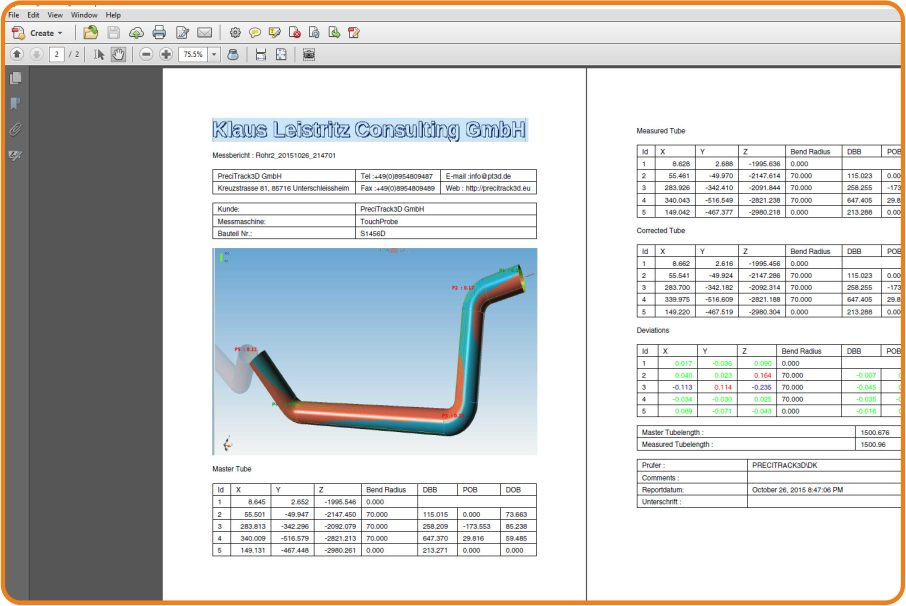Open the Window menu

pyautogui.click(x=84, y=15)
